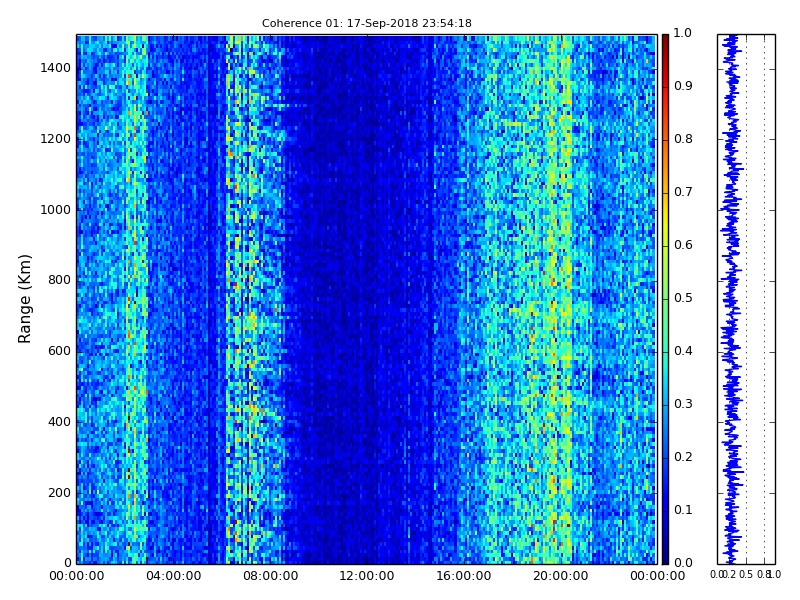Click the 08:00:00 time tick label
The height and width of the screenshot is (600, 800).
(270, 576)
